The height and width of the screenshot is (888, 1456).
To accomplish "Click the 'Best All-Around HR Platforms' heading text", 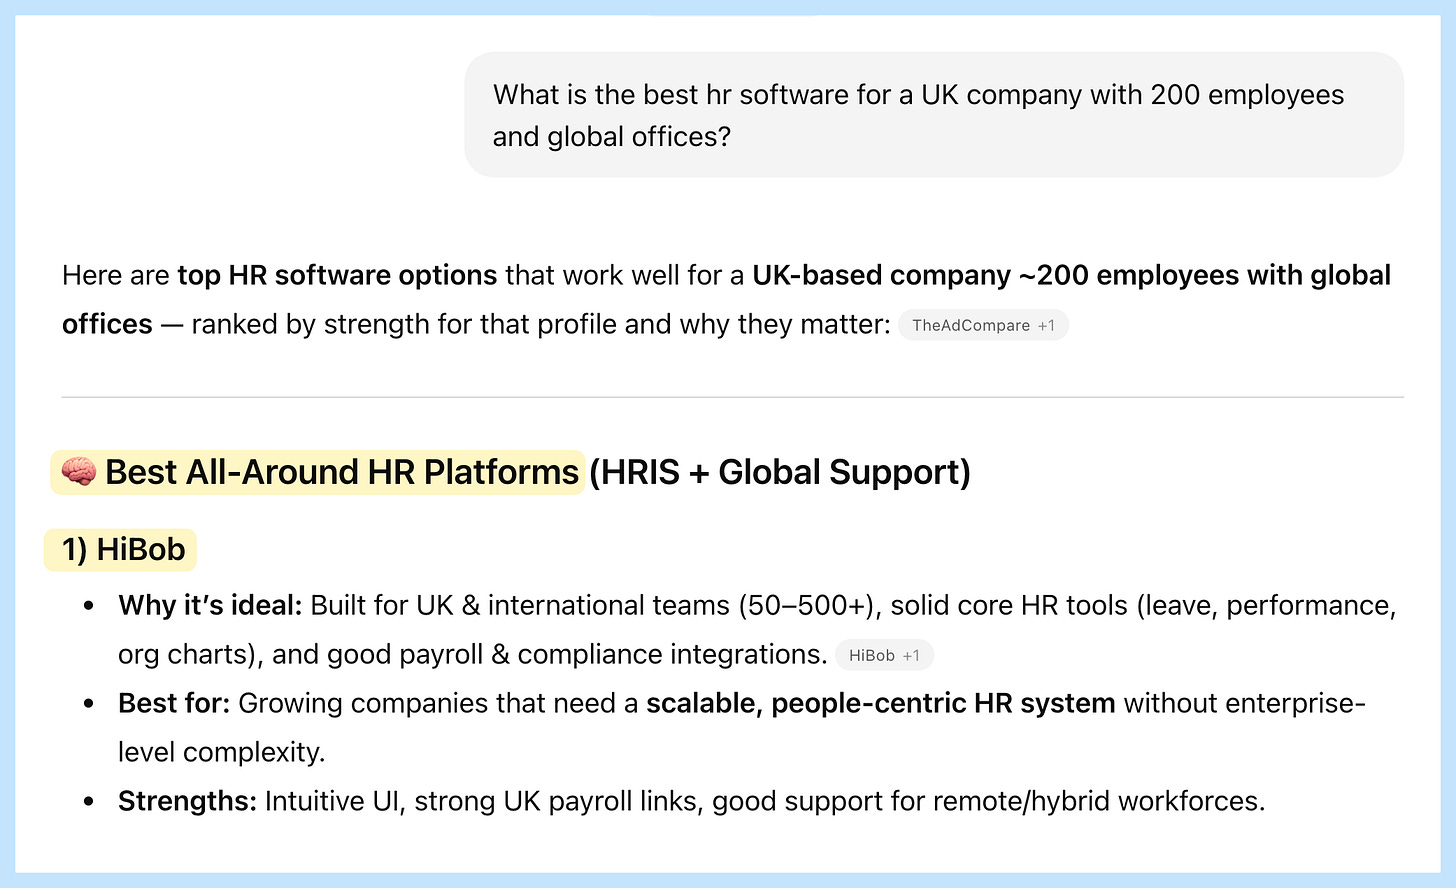I will coord(342,472).
